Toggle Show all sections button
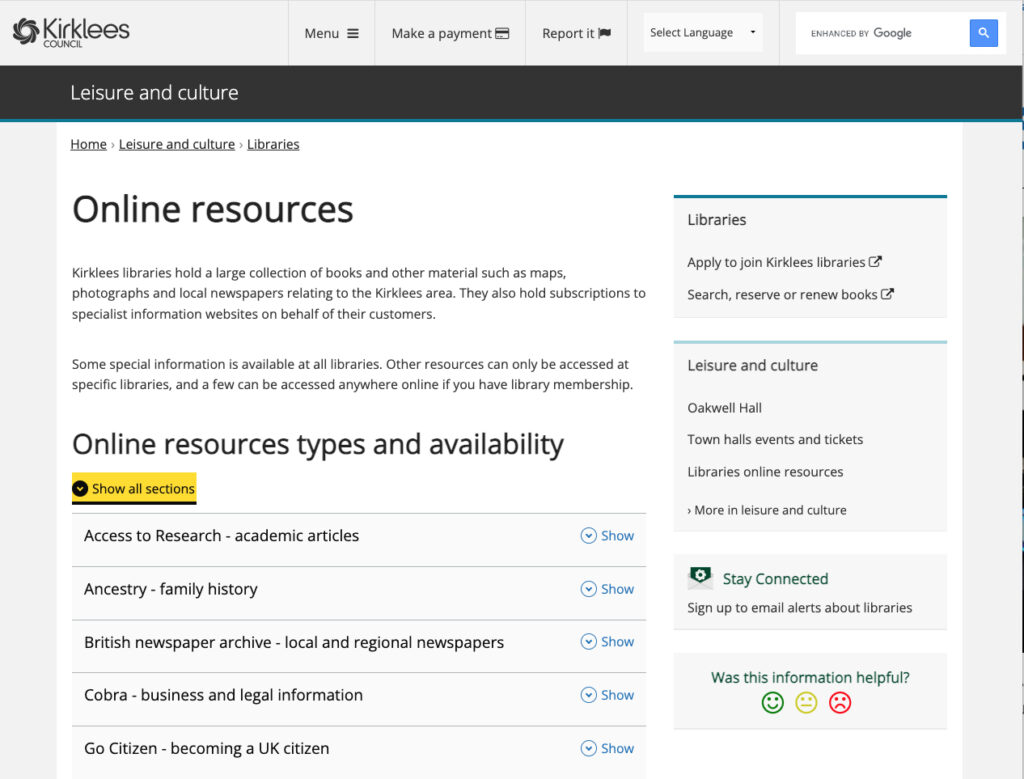The width and height of the screenshot is (1024, 779). pyautogui.click(x=134, y=488)
